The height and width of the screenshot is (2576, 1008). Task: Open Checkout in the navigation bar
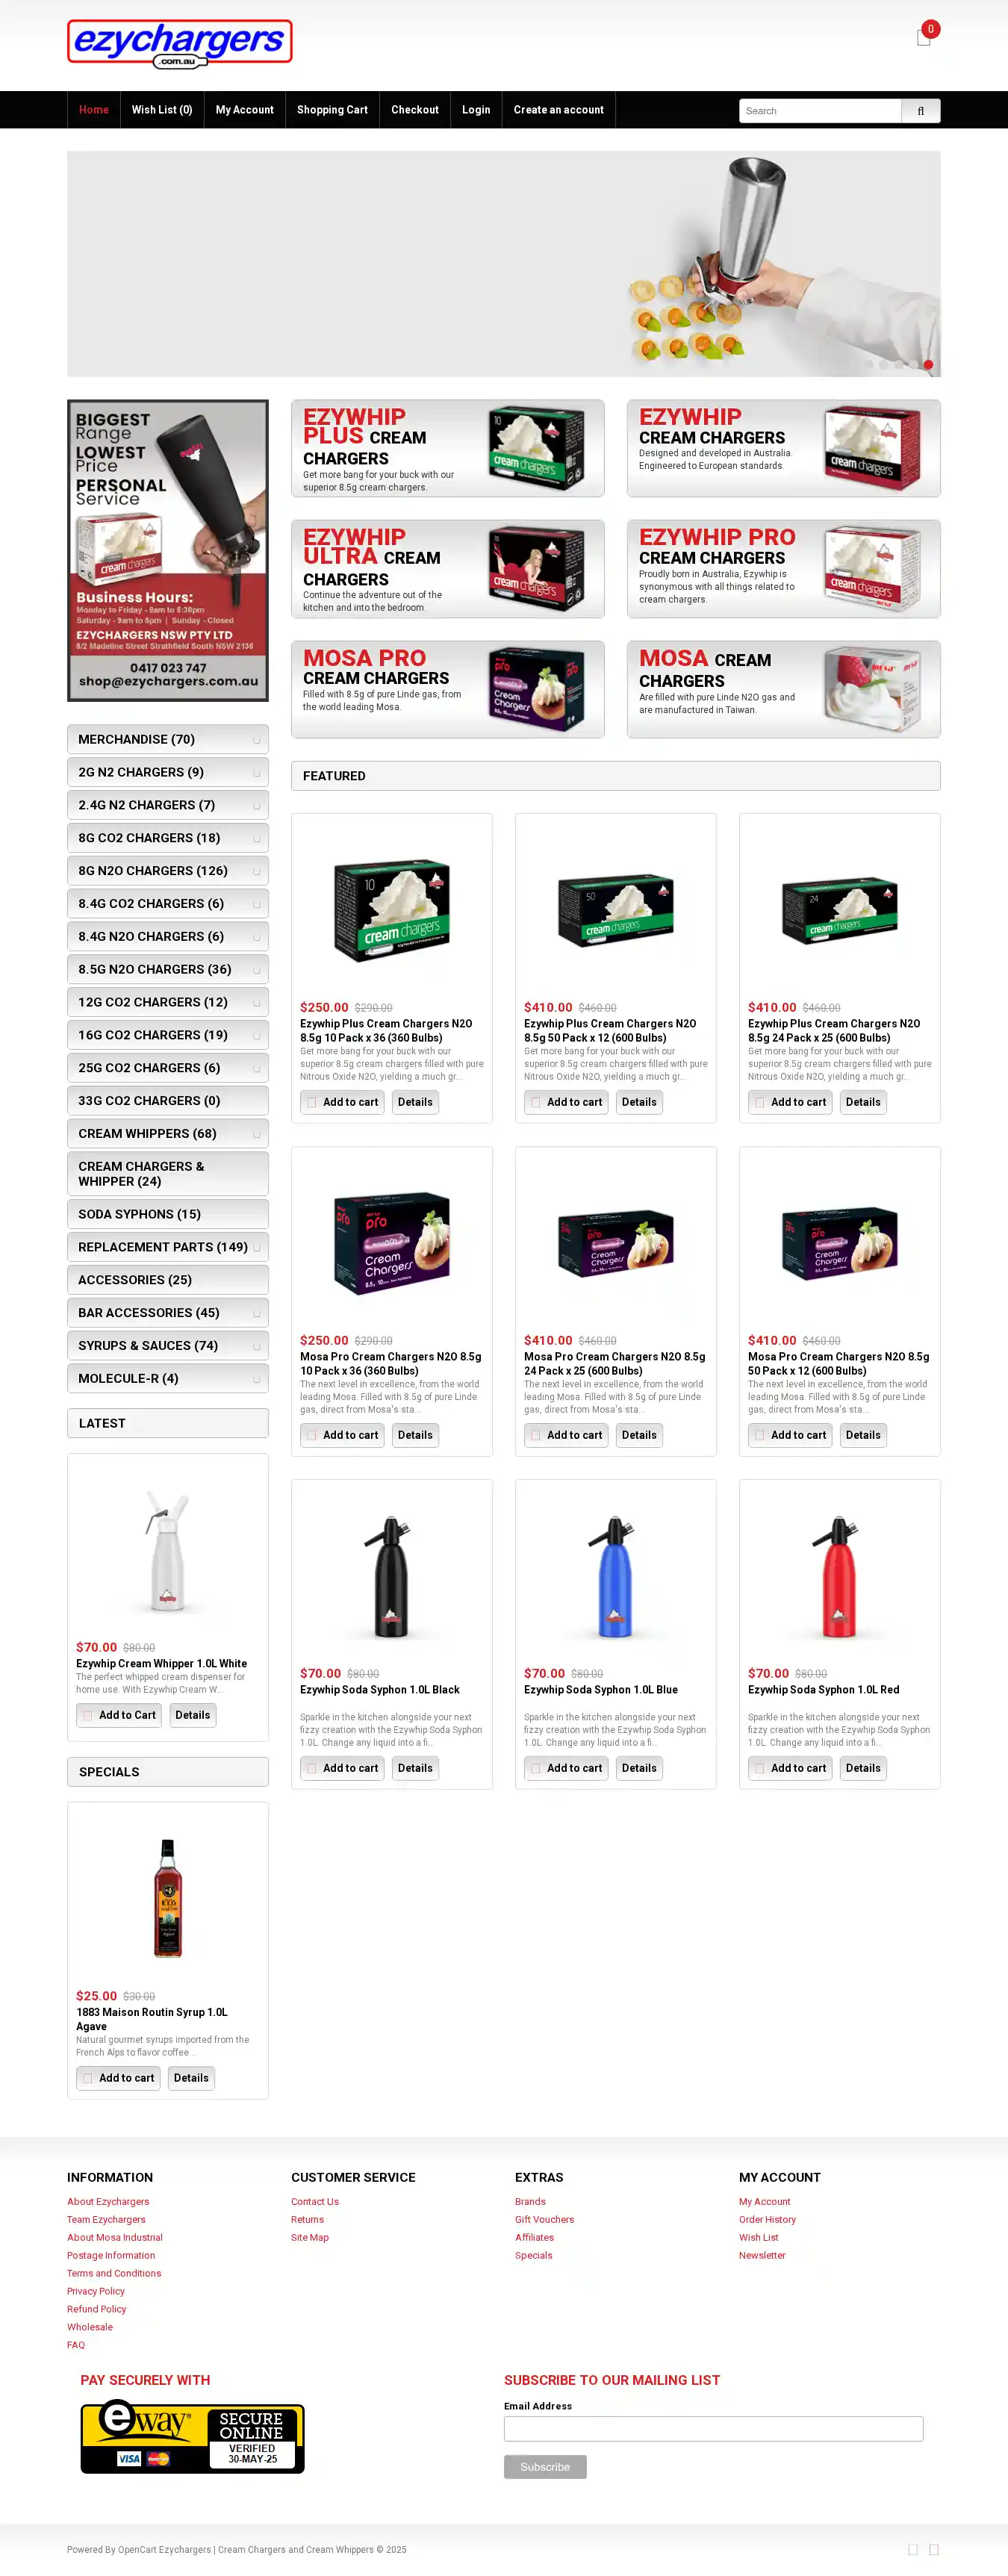tap(415, 110)
